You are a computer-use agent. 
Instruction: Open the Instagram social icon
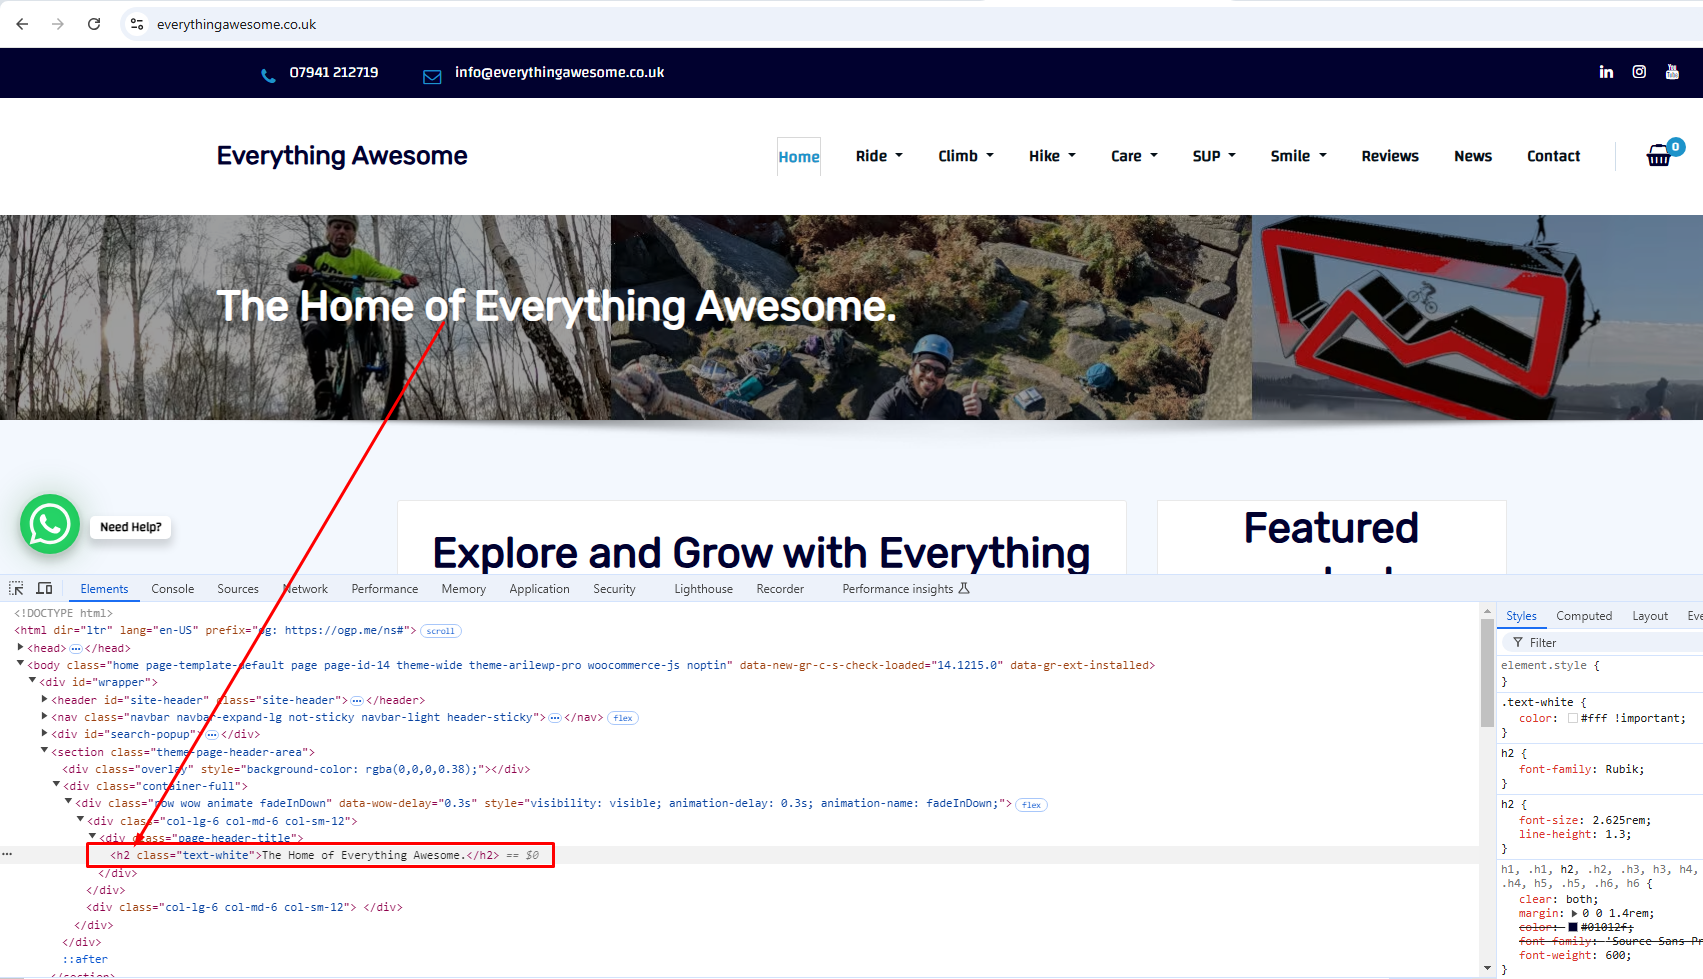pos(1639,72)
